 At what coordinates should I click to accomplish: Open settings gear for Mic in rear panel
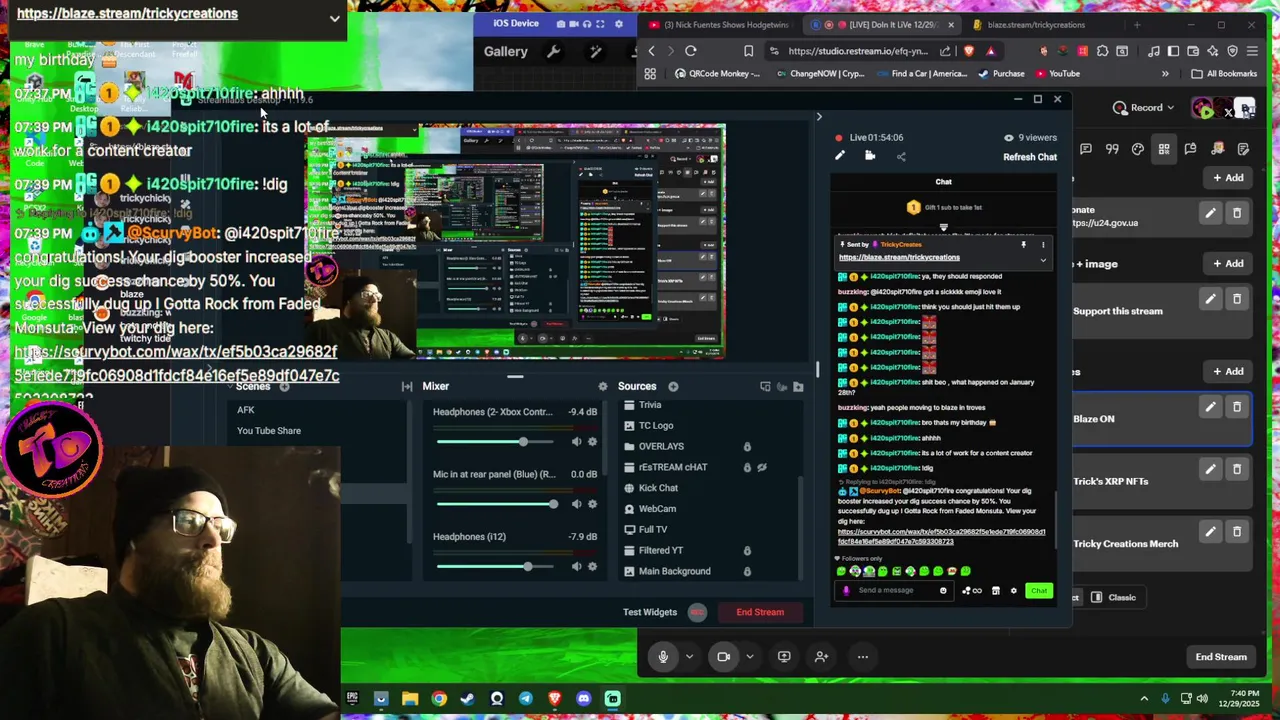tap(592, 504)
